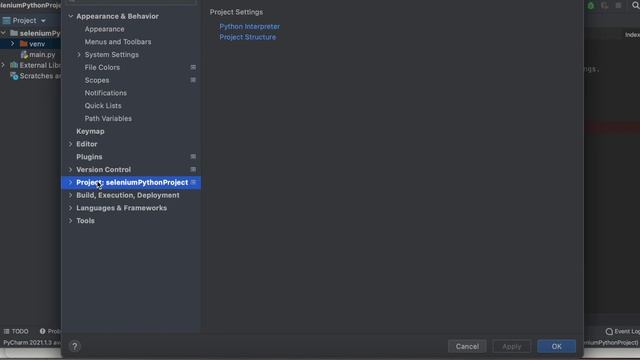This screenshot has height=360, width=640.
Task: Select Menus and Toolbars settings
Action: (x=118, y=42)
